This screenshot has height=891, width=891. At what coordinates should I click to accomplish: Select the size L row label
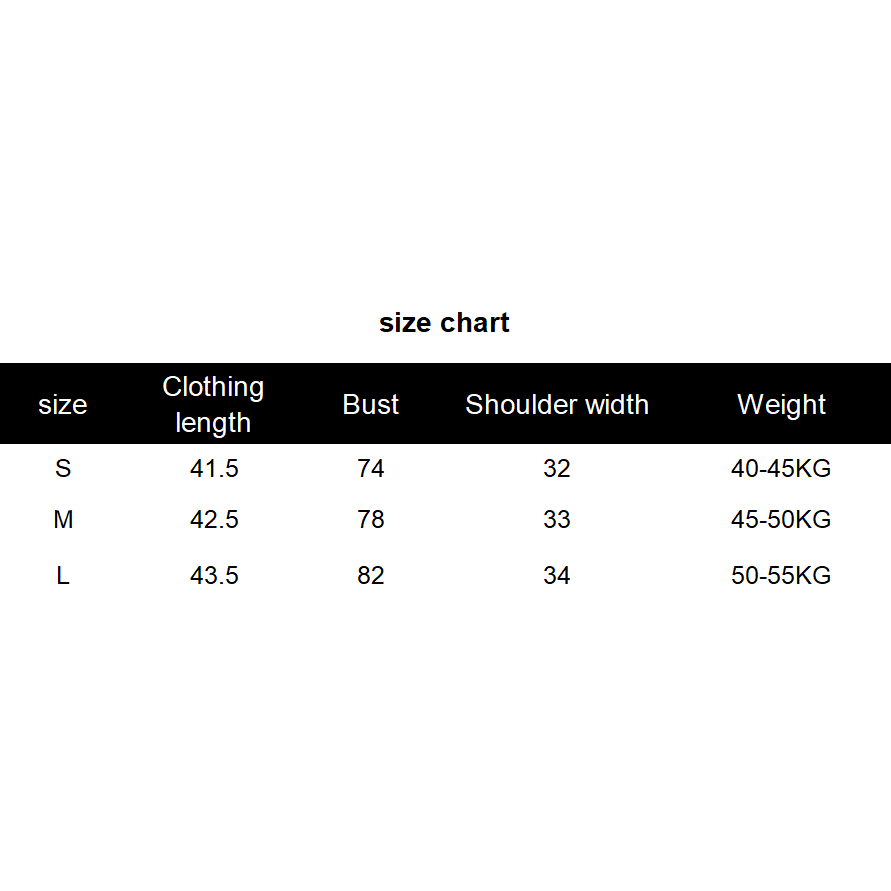pyautogui.click(x=63, y=576)
